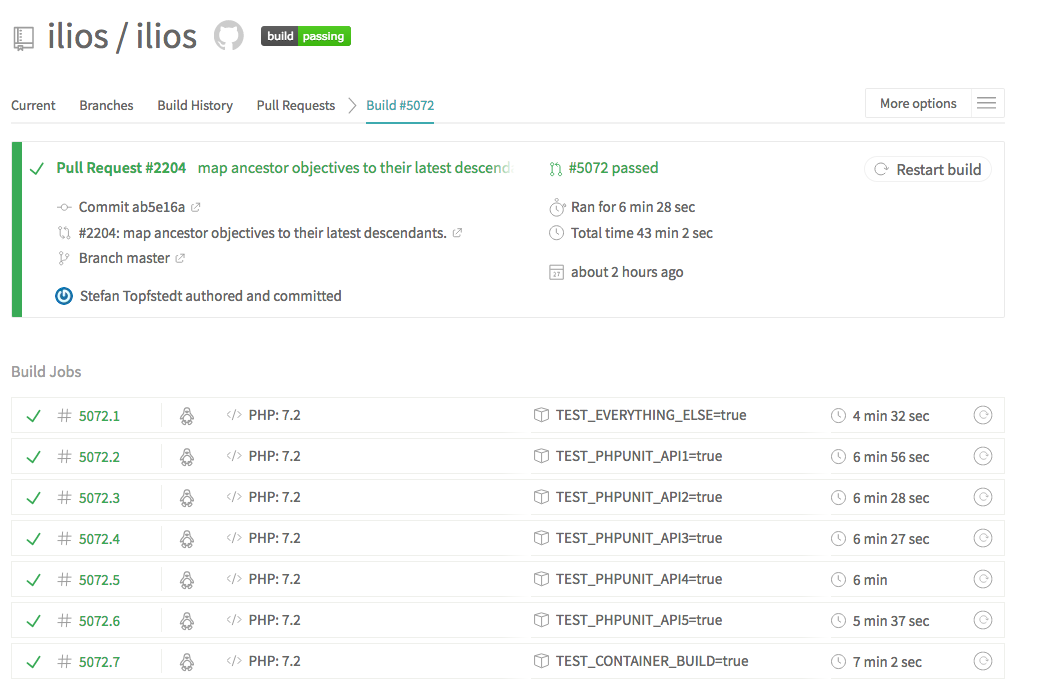The height and width of the screenshot is (696, 1041).
Task: Open job 5072.6 link
Action: 99,621
